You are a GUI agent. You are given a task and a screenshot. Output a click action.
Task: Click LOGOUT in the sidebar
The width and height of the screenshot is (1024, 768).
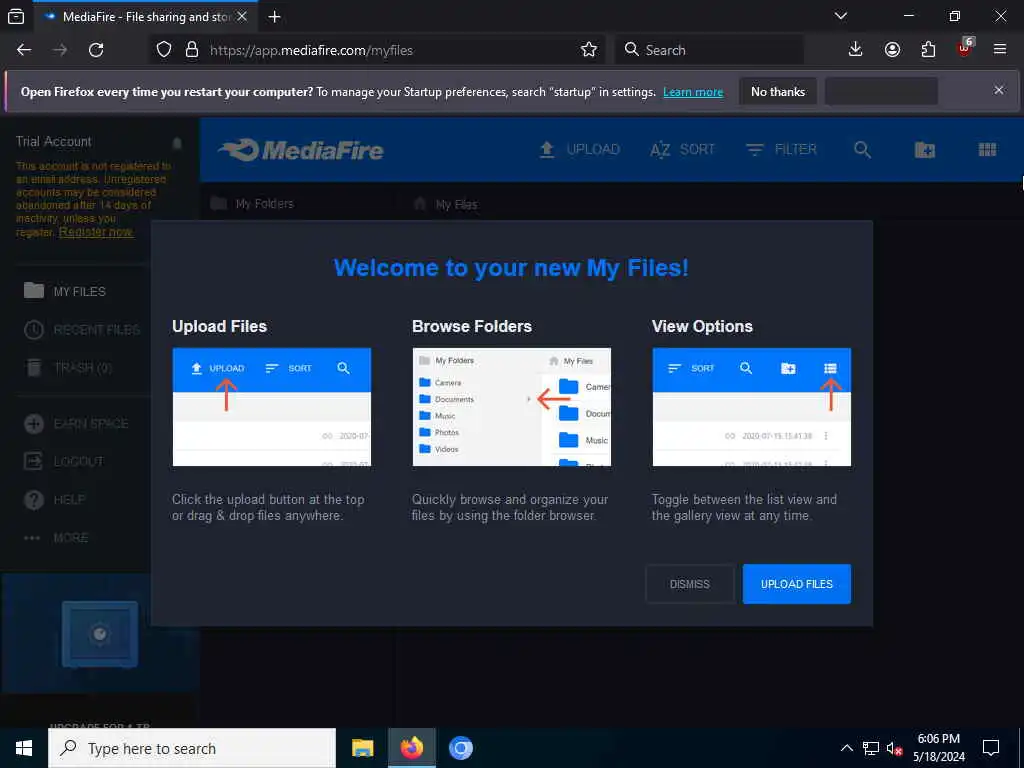(x=63, y=461)
